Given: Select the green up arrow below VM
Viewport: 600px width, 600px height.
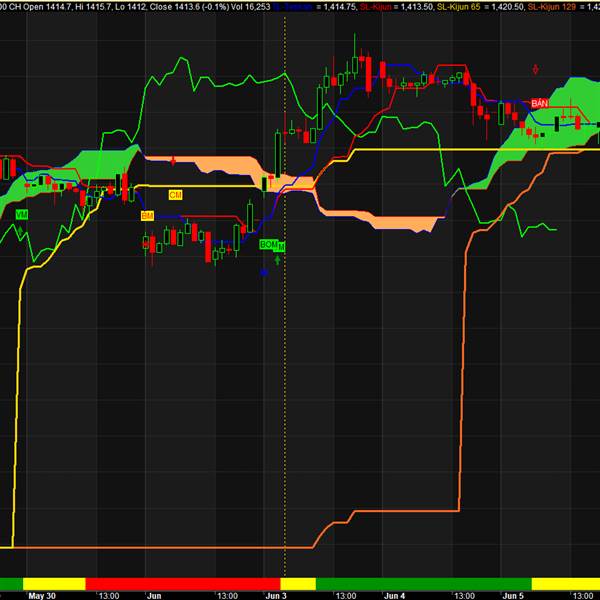Looking at the screenshot, I should click(x=20, y=231).
